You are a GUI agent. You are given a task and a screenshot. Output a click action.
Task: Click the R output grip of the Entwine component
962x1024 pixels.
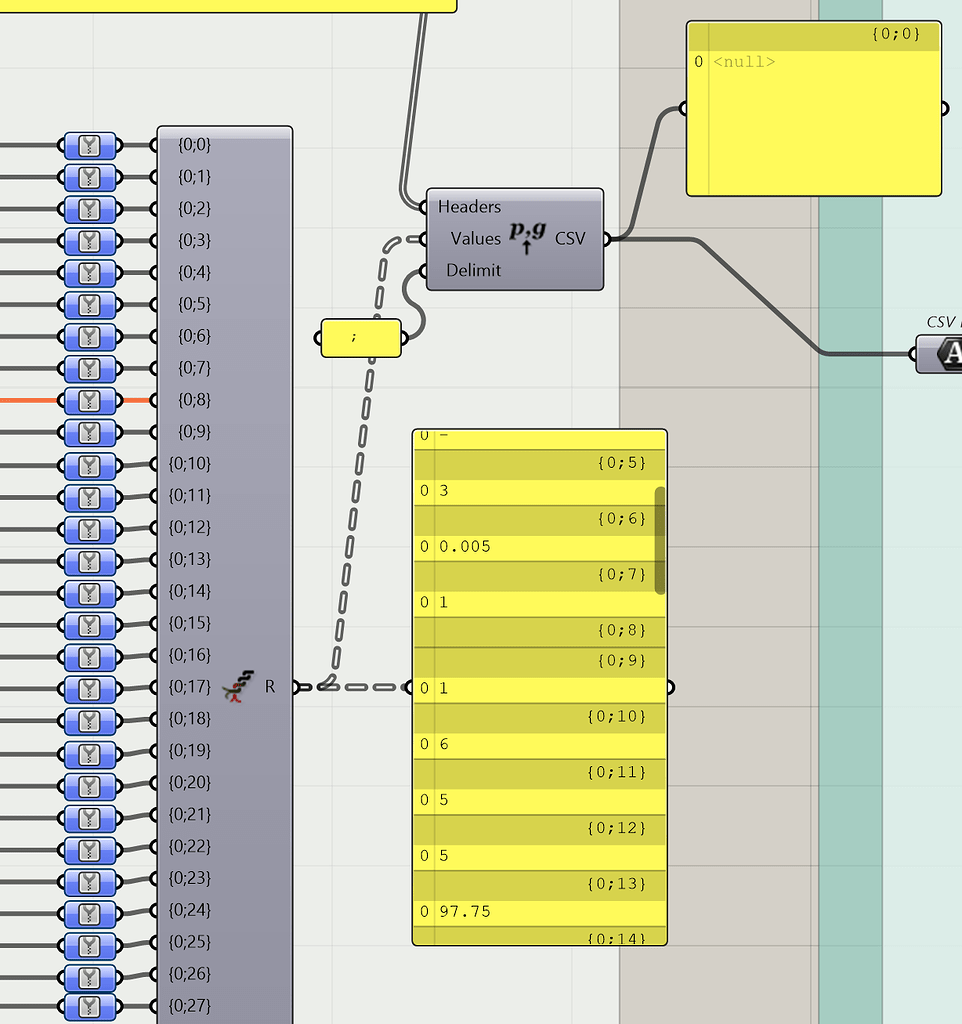pos(297,686)
